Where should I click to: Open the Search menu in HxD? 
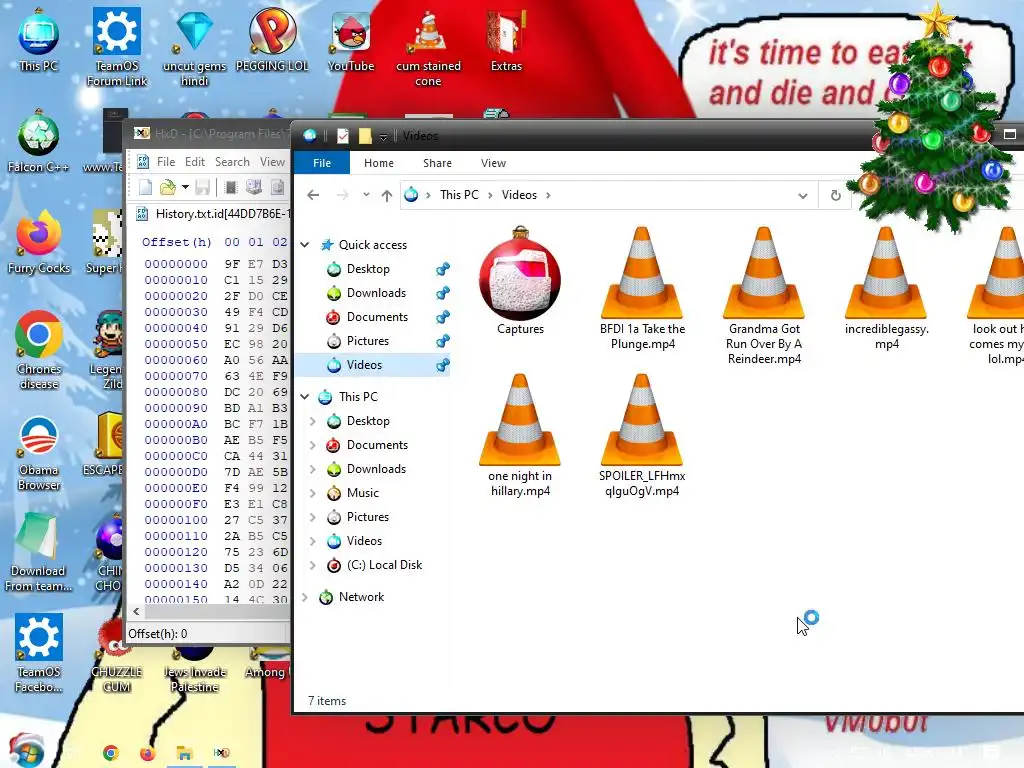click(232, 162)
